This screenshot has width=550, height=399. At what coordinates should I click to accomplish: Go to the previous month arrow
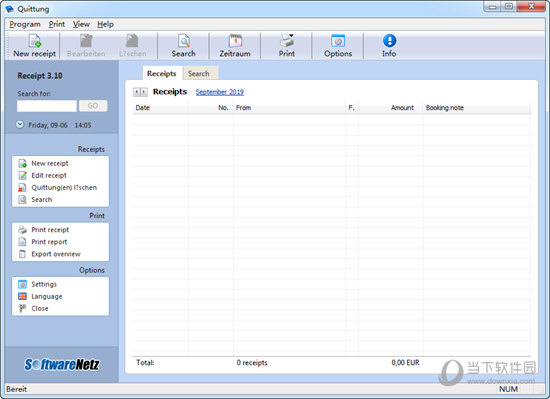[137, 92]
